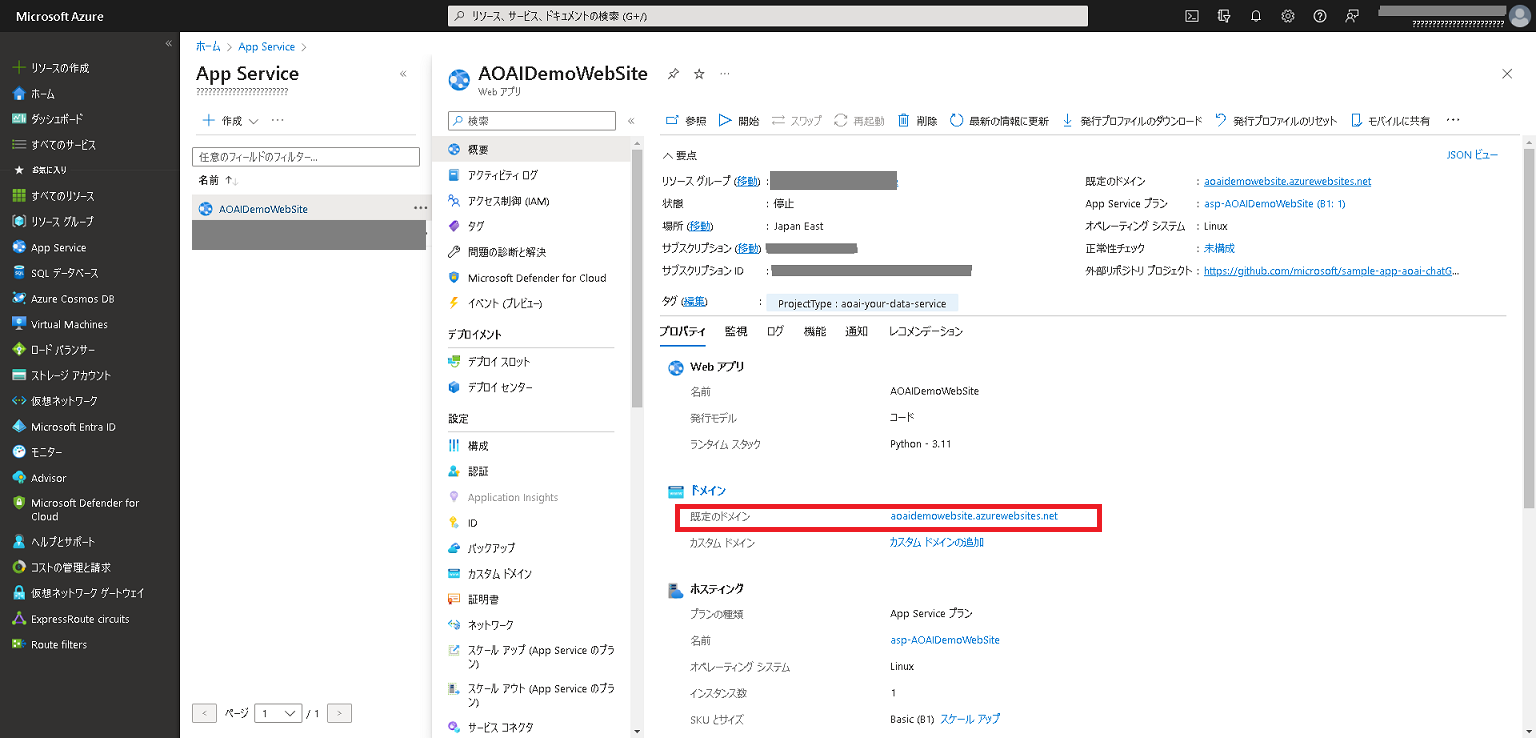The image size is (1536, 738).
Task: Open toolbar overflow menu after モバイルに共有
Action: coord(1454,121)
